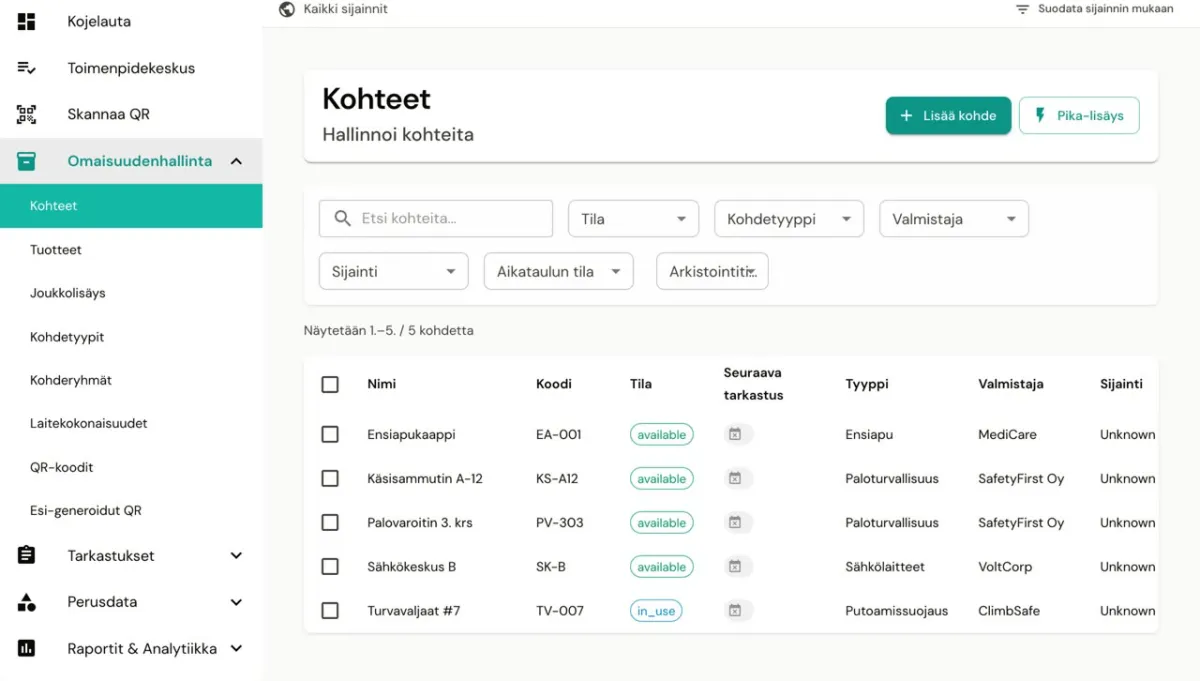The image size is (1200, 681).
Task: Check the Sähkökeskus B row checkbox
Action: (330, 567)
